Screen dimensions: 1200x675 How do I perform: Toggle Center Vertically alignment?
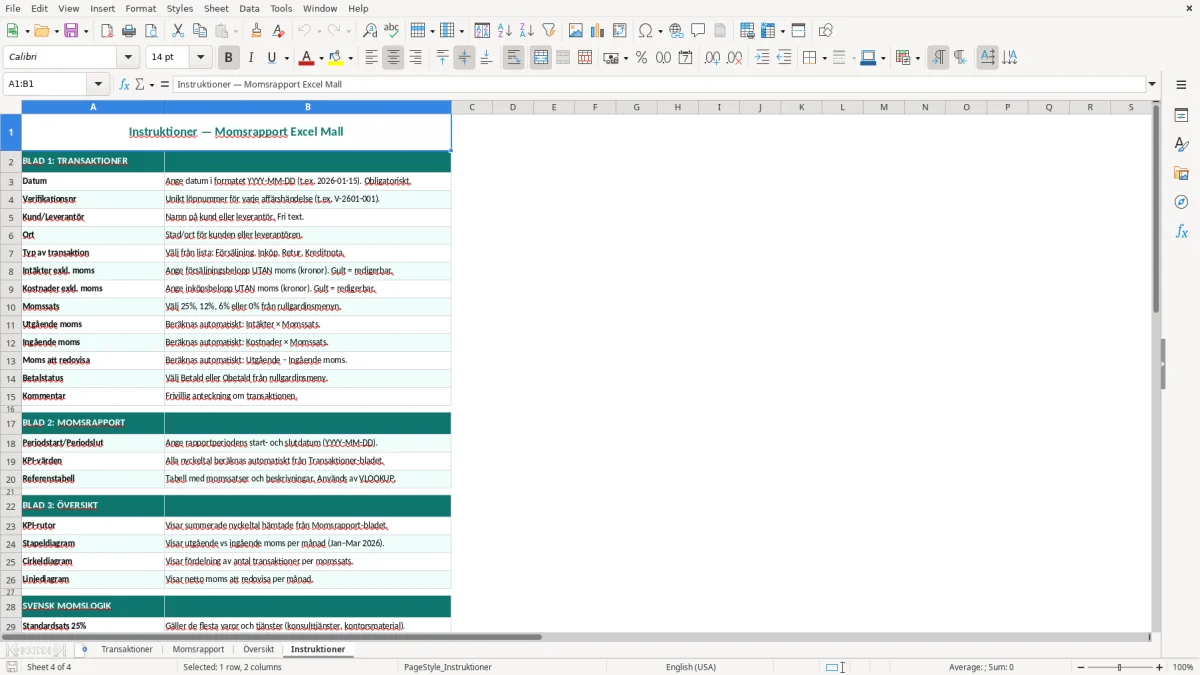click(464, 58)
